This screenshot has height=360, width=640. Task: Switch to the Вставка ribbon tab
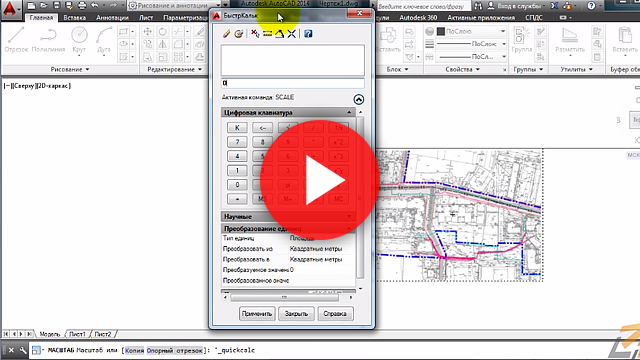tap(75, 18)
